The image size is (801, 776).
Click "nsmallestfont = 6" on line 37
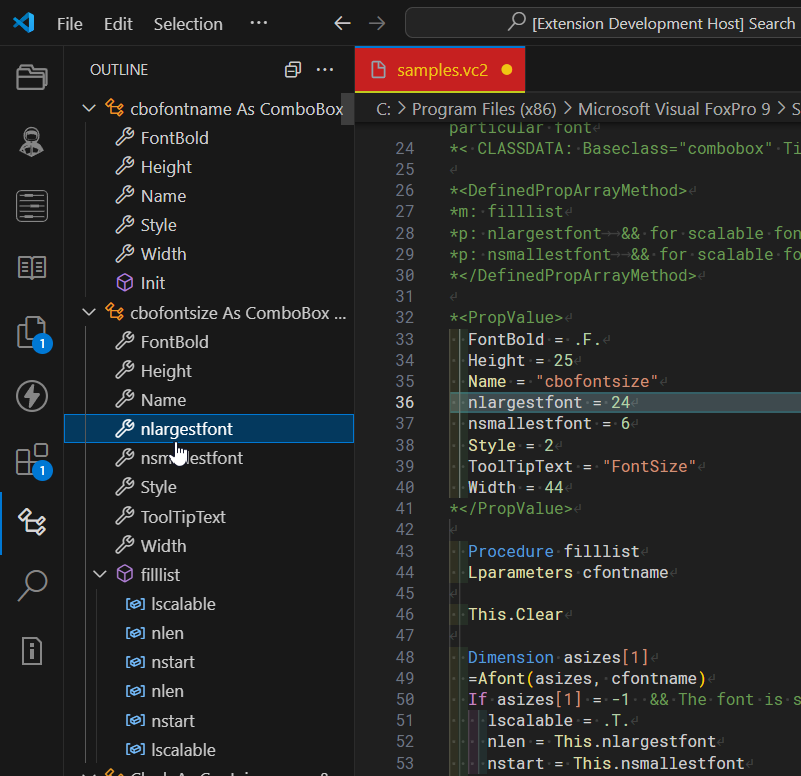click(x=549, y=424)
